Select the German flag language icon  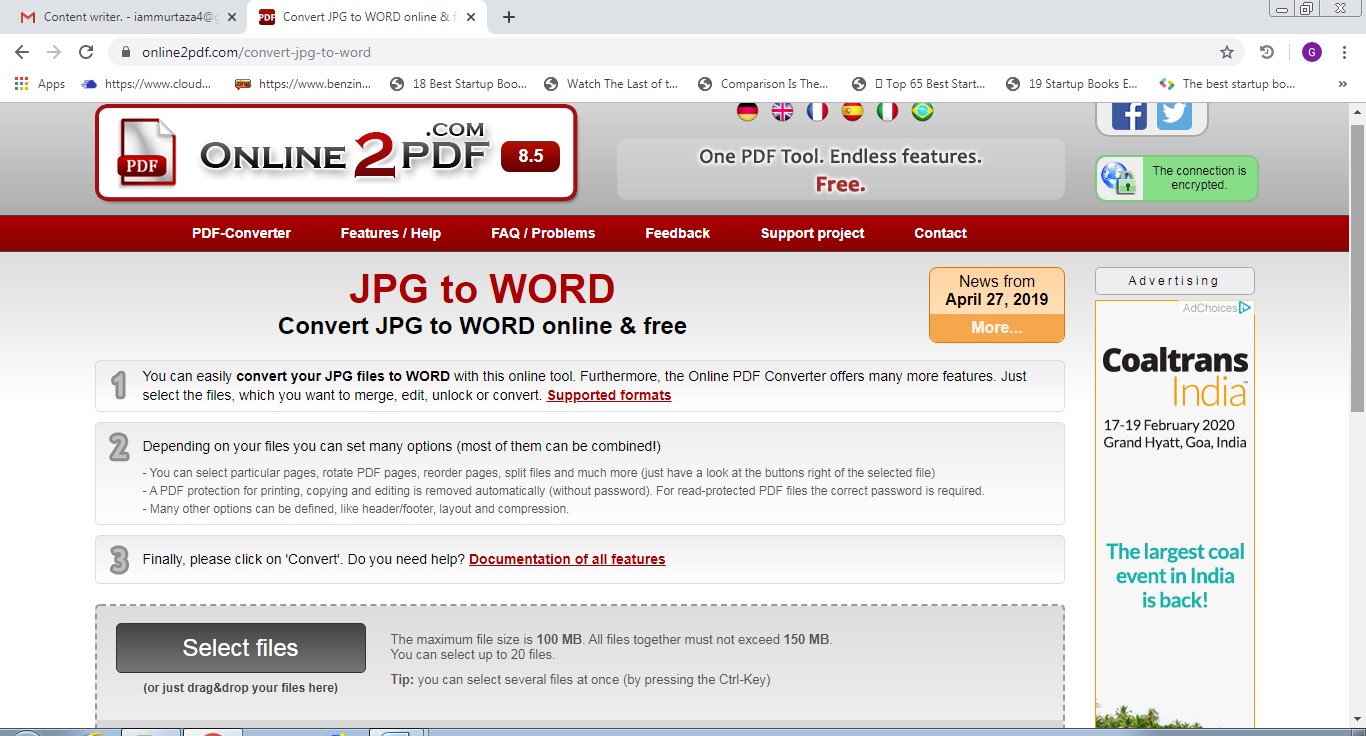pyautogui.click(x=746, y=112)
